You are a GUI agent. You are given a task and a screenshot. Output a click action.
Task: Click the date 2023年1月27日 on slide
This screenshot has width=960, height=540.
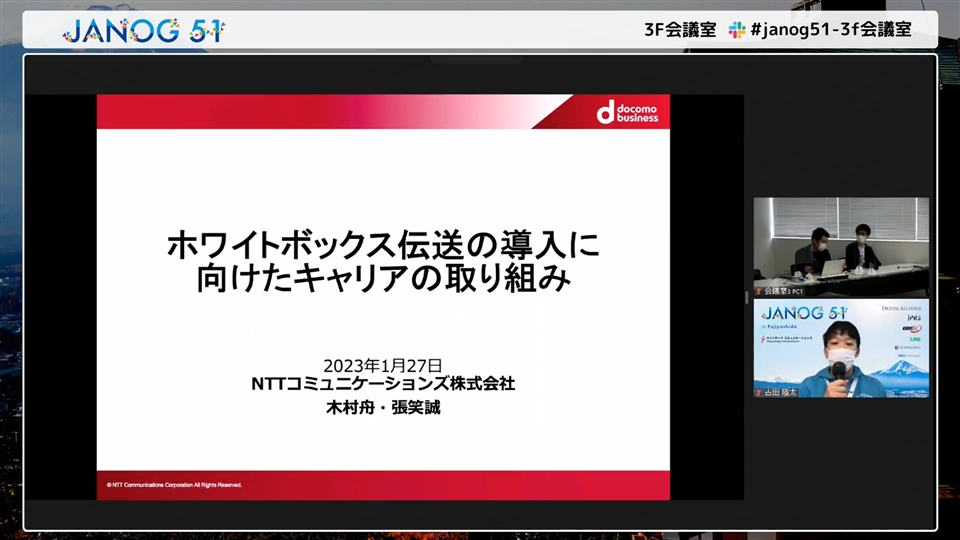pos(383,366)
